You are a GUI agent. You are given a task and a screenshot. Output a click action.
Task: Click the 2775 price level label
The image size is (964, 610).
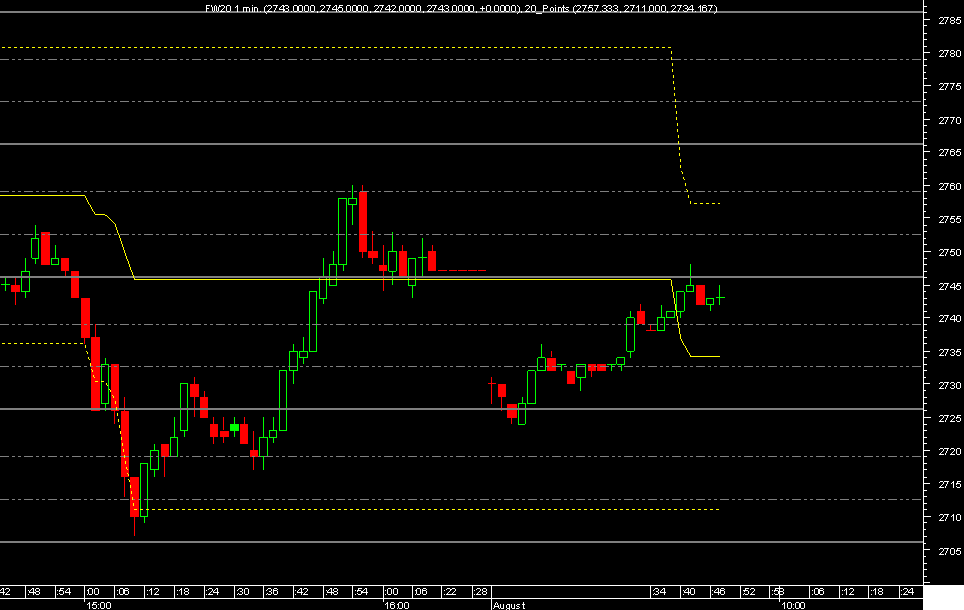pos(949,87)
